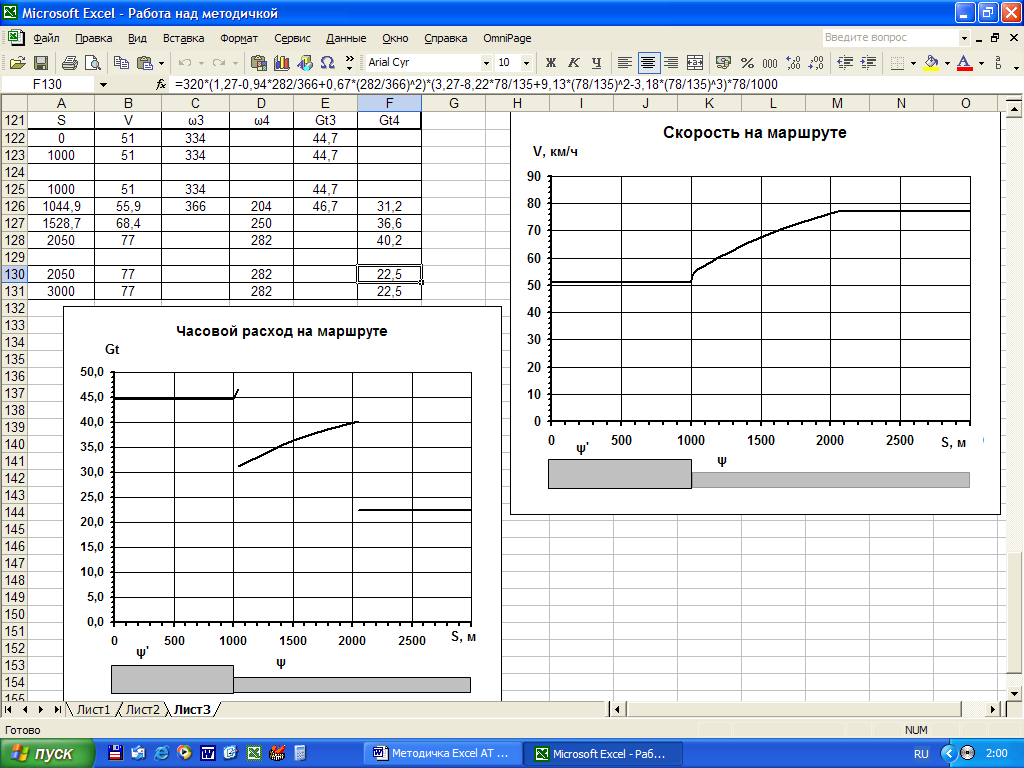Open the Данные menu
1024x768 pixels.
pyautogui.click(x=346, y=38)
